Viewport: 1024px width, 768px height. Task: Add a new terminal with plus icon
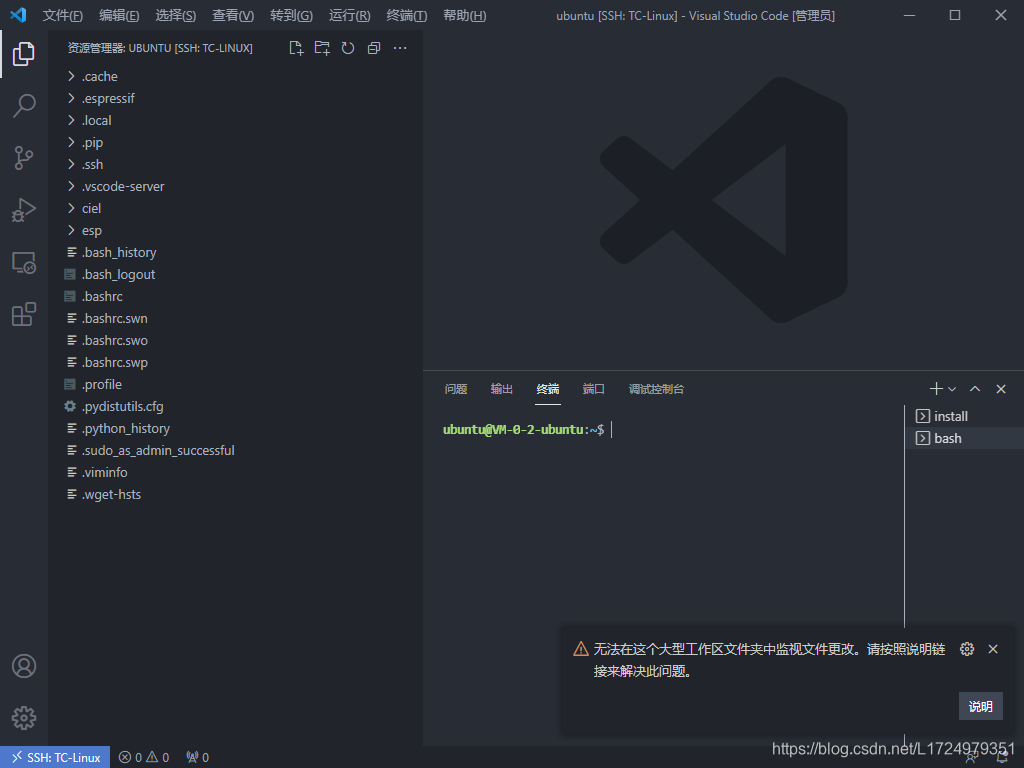point(936,389)
